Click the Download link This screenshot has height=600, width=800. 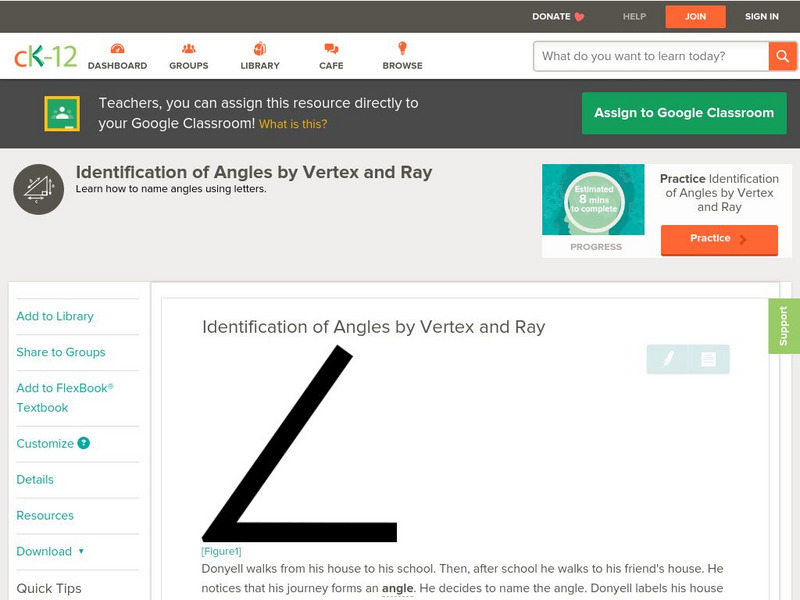44,552
